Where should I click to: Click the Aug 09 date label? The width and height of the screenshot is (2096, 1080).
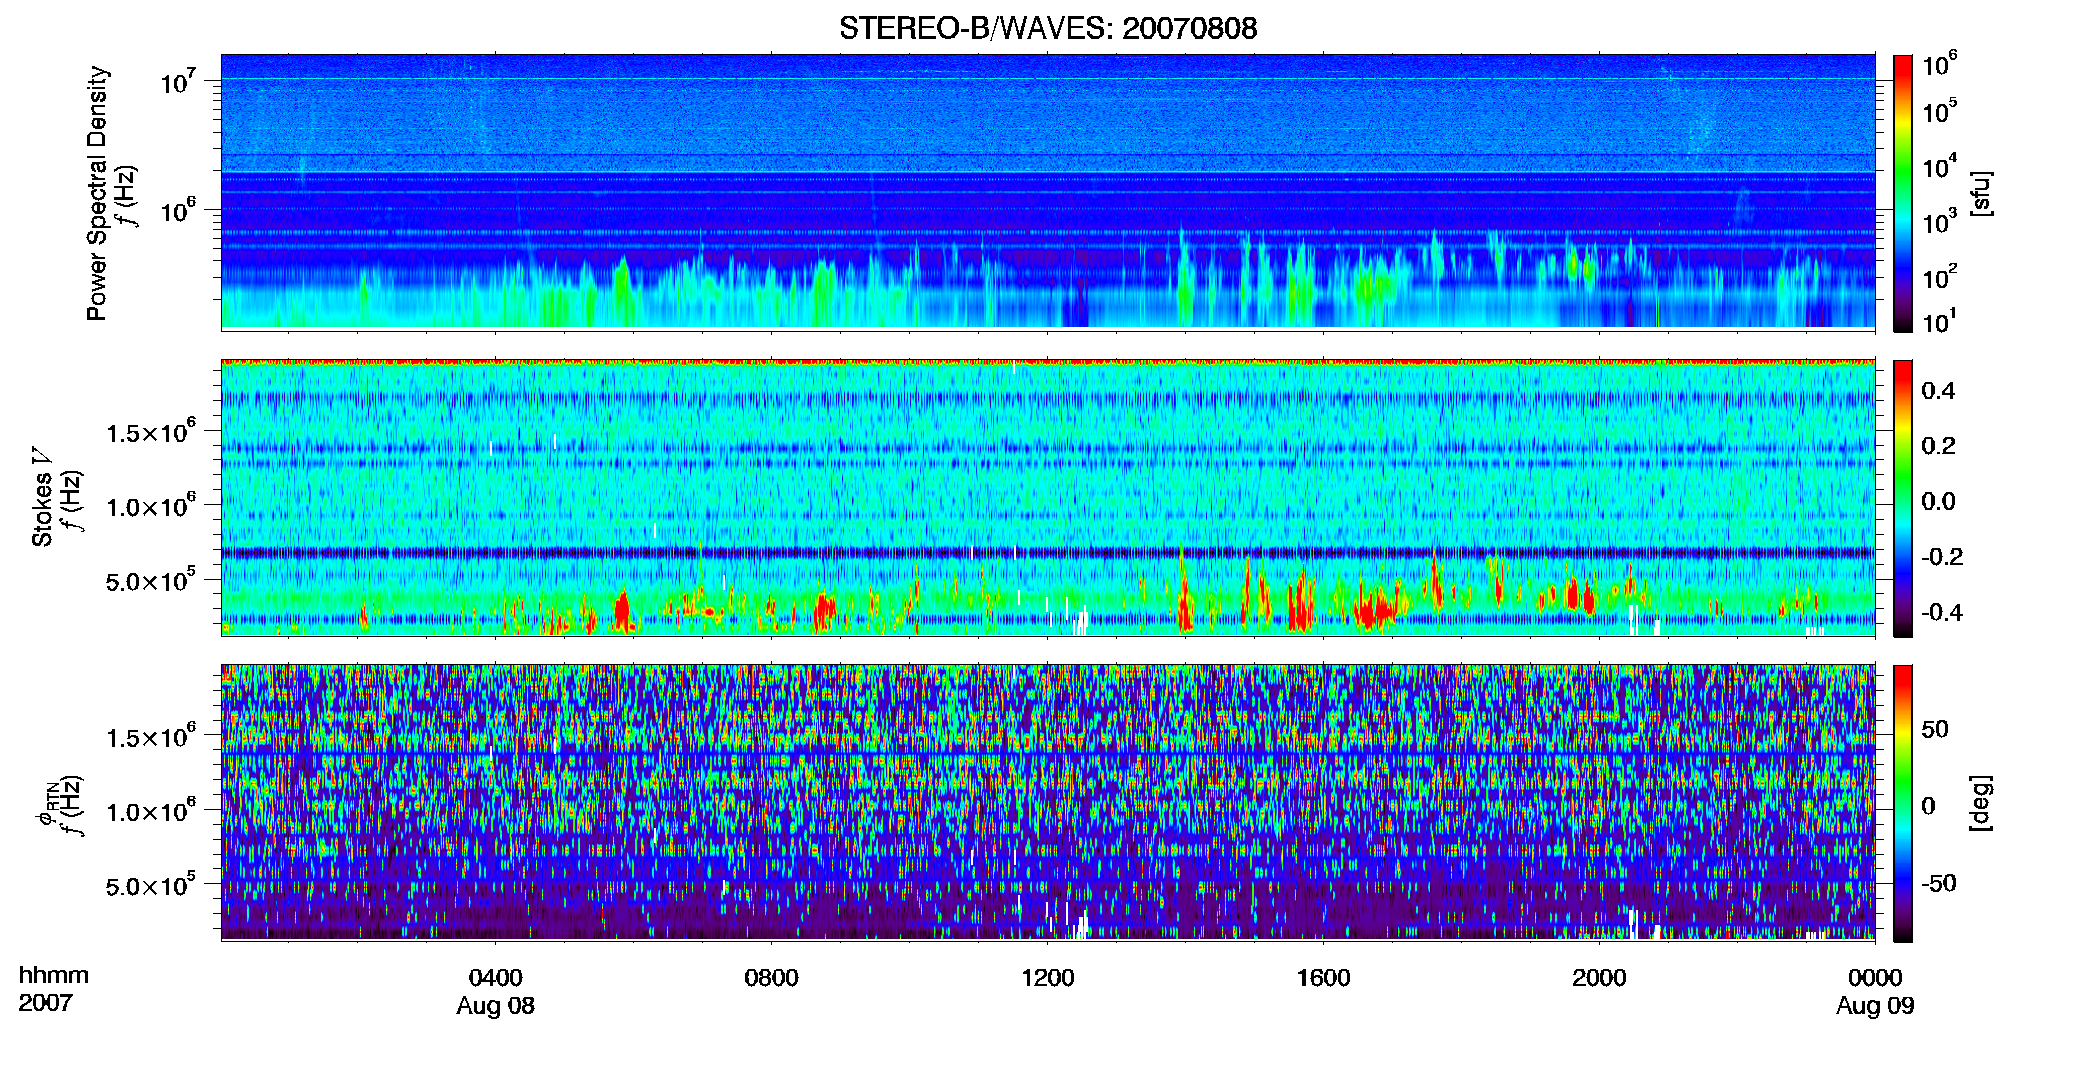pyautogui.click(x=1875, y=1006)
